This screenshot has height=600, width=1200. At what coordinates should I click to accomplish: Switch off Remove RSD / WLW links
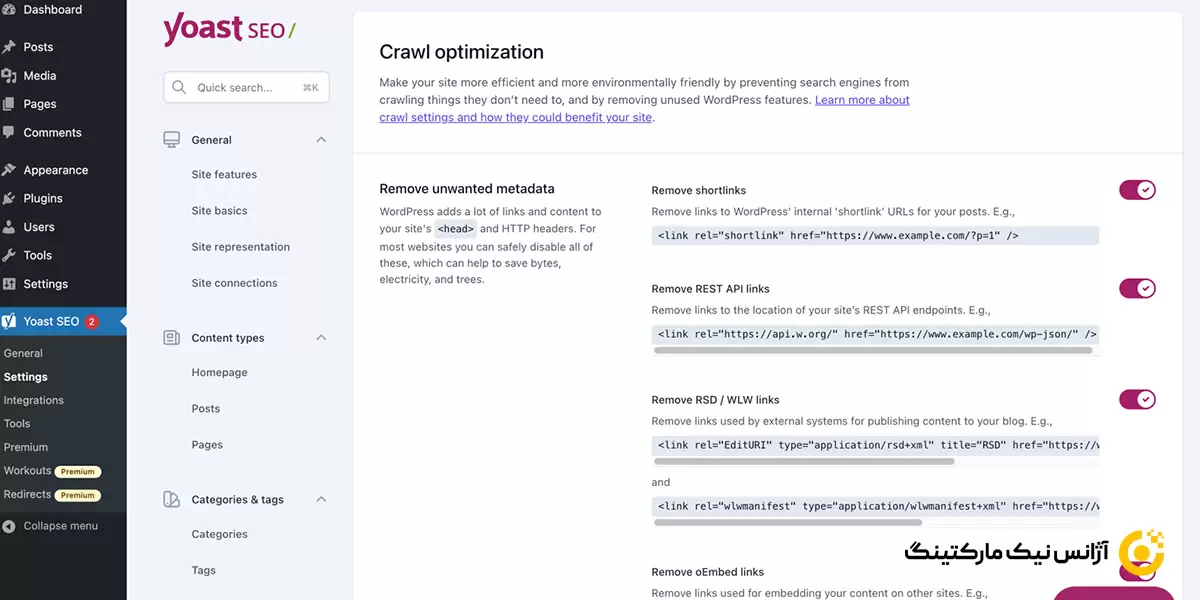click(x=1137, y=400)
